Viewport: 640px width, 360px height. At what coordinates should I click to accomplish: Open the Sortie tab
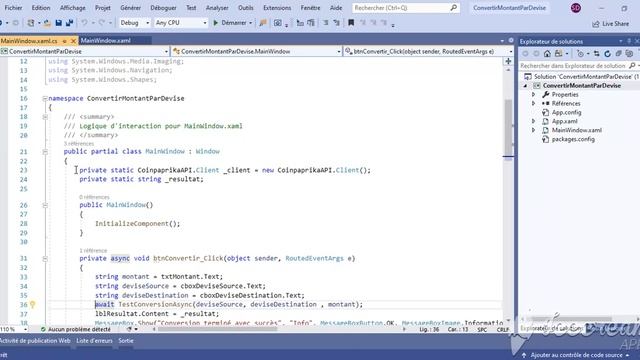[126, 340]
